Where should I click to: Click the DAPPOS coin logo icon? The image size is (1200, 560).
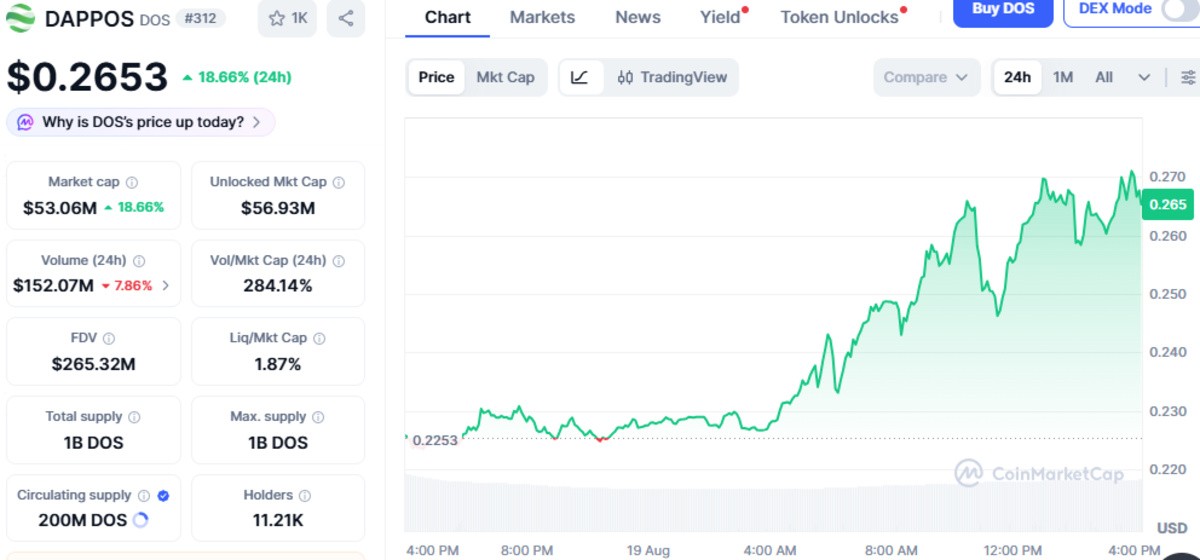[21, 18]
